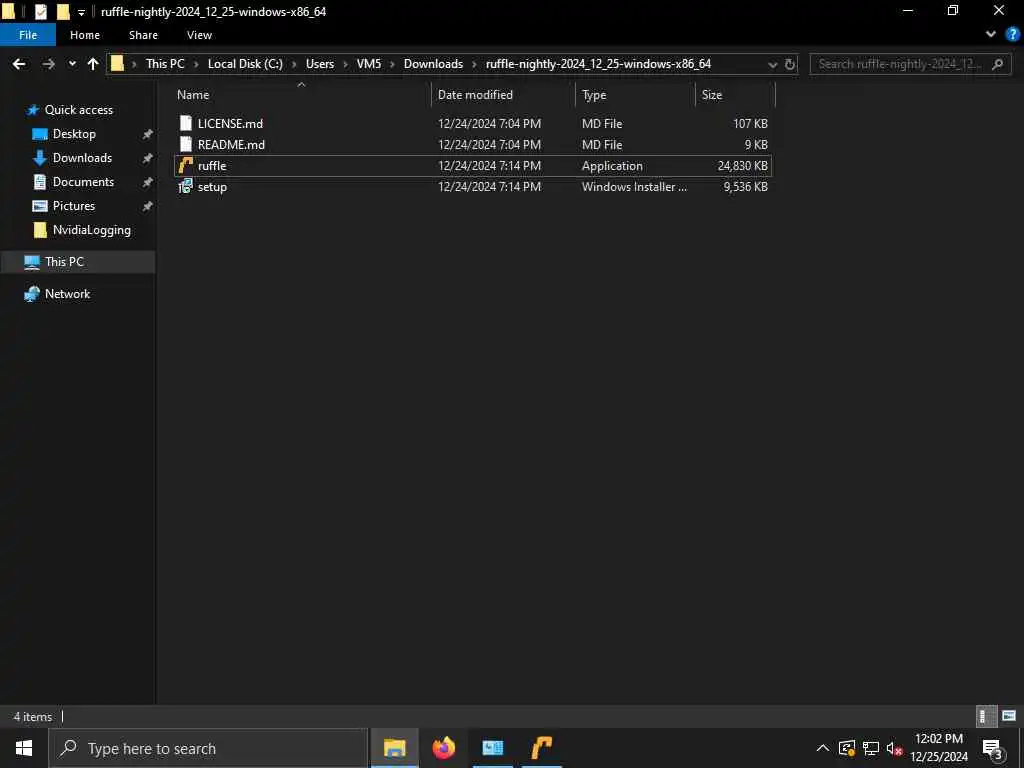
Task: Open Desktop in Quick access
Action: coord(74,134)
